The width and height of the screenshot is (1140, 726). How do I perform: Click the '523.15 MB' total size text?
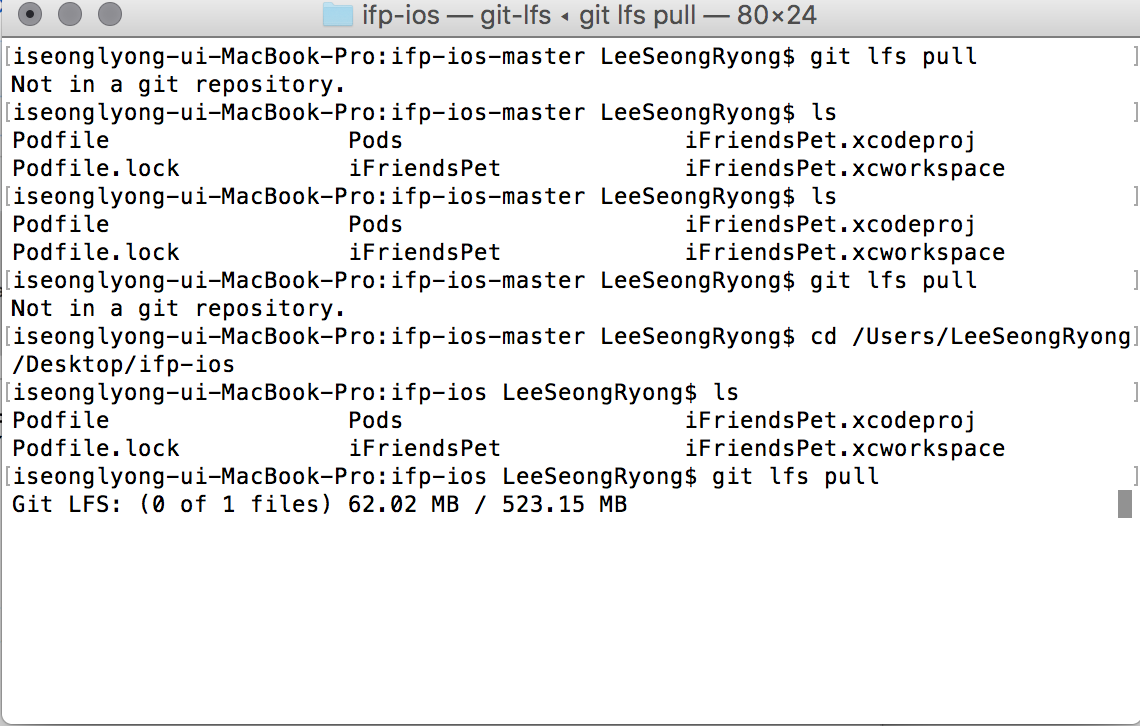pos(564,504)
